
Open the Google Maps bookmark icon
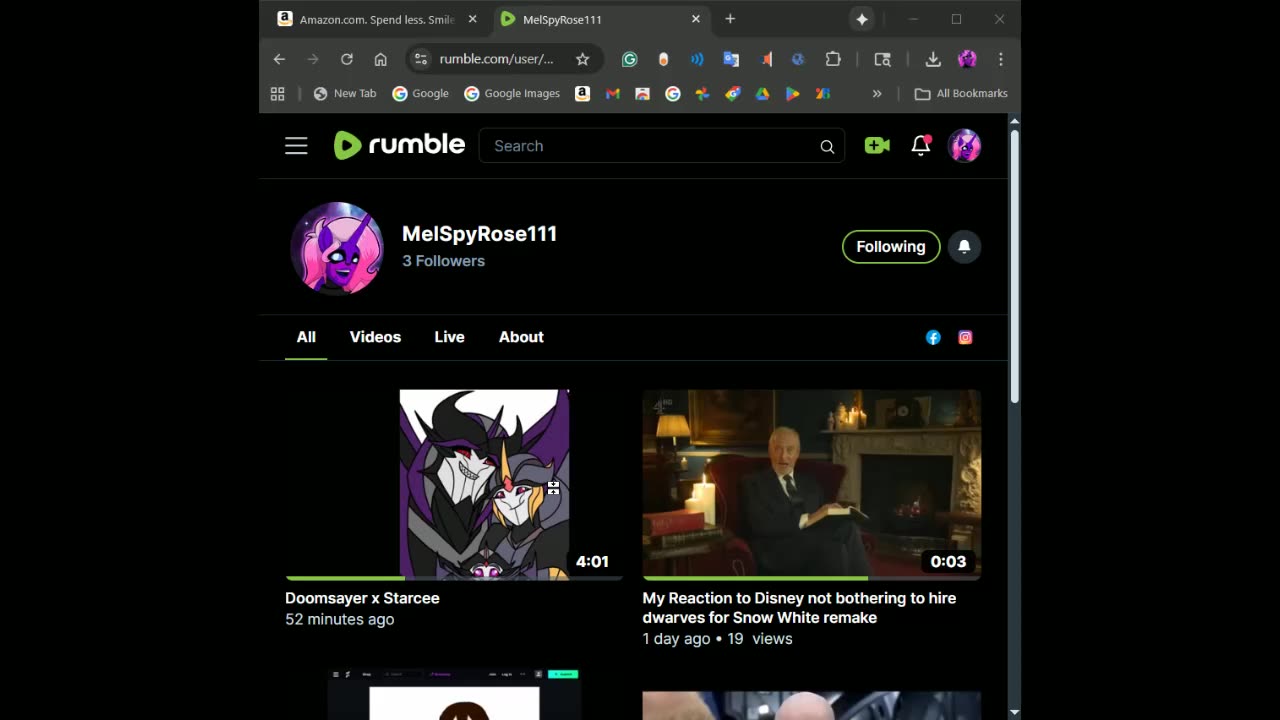click(733, 93)
